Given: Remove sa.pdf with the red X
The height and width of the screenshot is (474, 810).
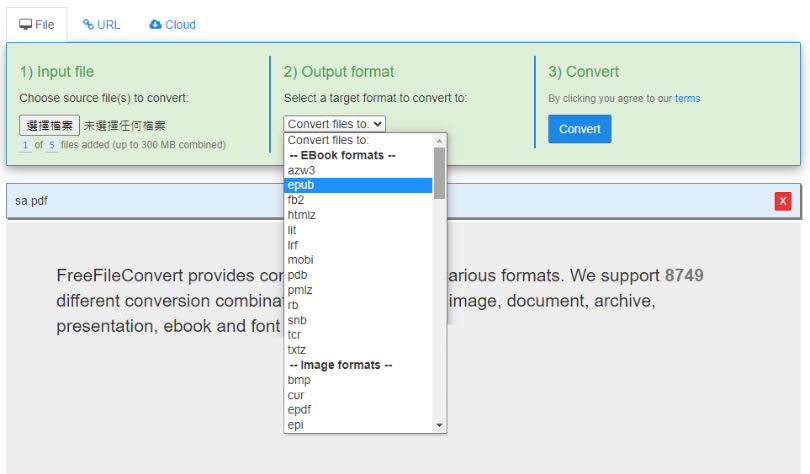Looking at the screenshot, I should point(783,201).
